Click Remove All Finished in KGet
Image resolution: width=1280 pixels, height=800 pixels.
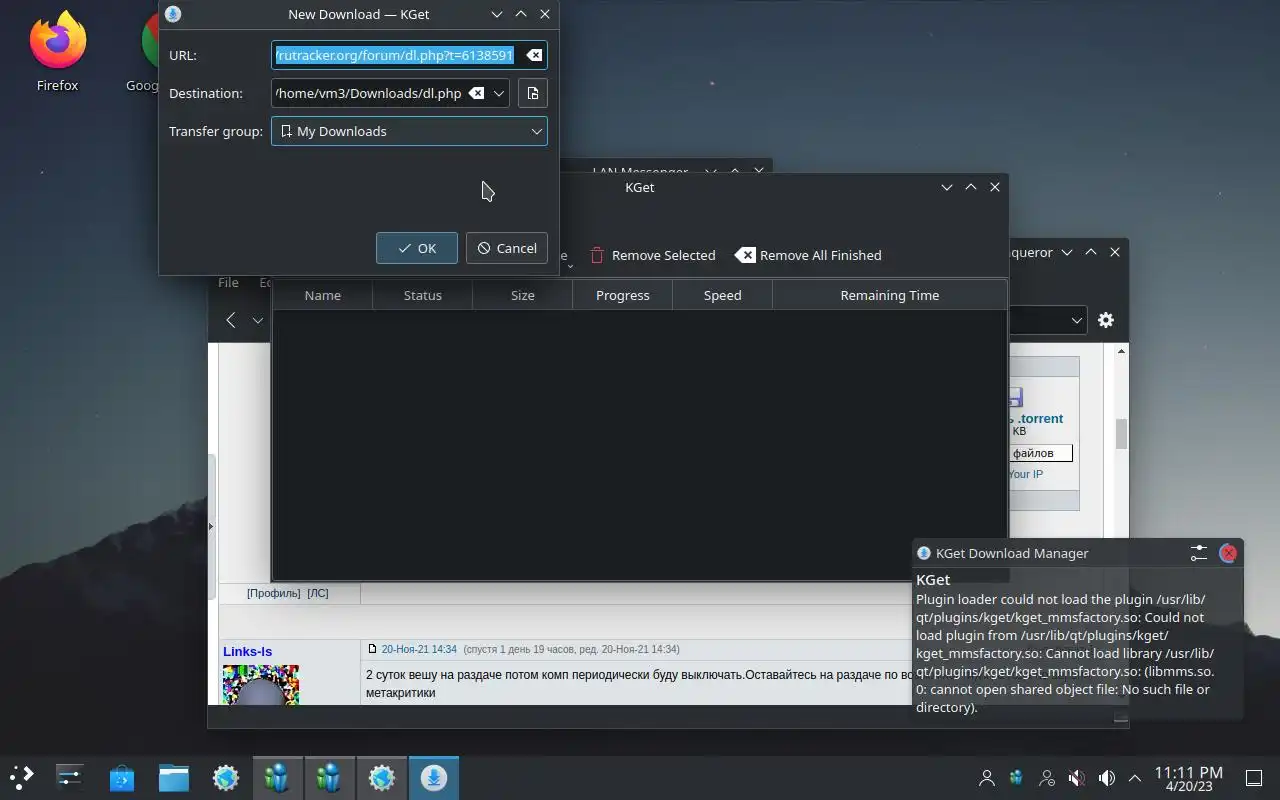pyautogui.click(x=808, y=255)
